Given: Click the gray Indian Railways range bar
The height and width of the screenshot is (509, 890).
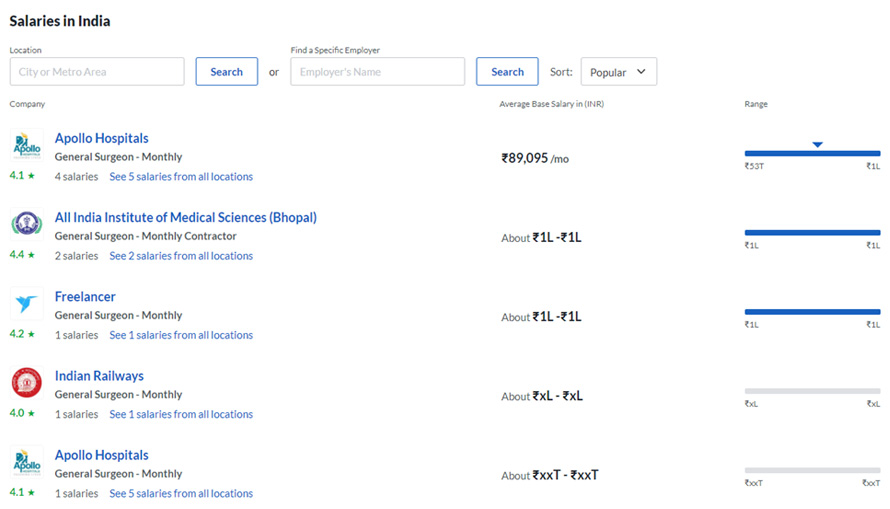Looking at the screenshot, I should coord(812,391).
